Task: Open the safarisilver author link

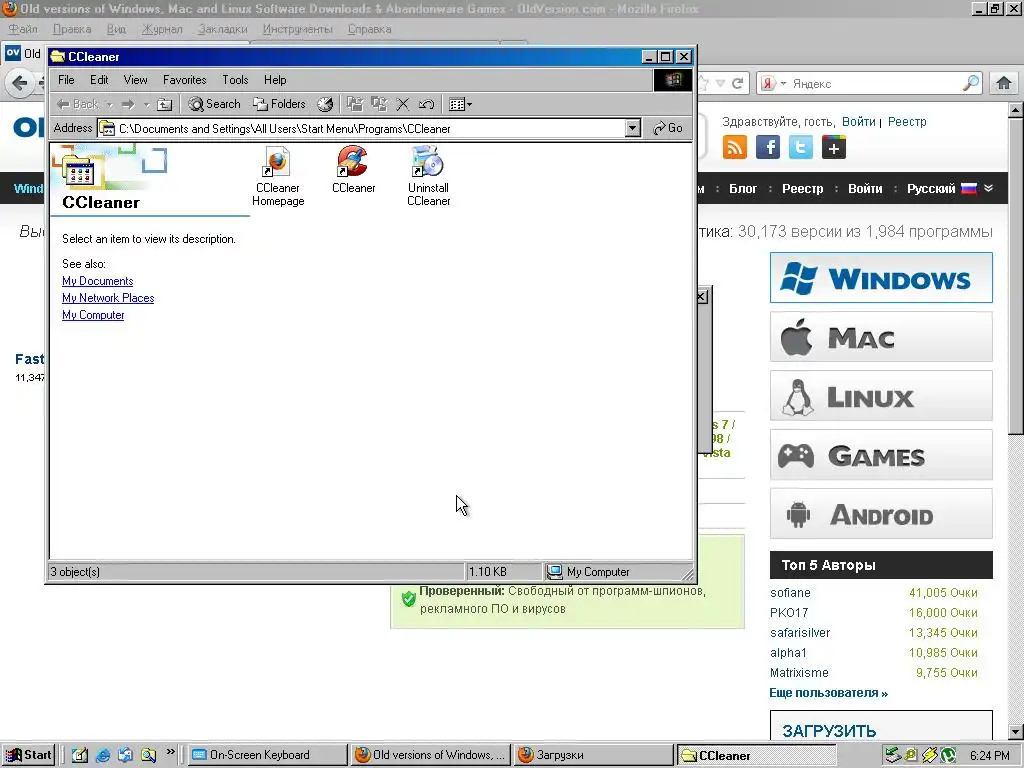Action: coord(799,632)
